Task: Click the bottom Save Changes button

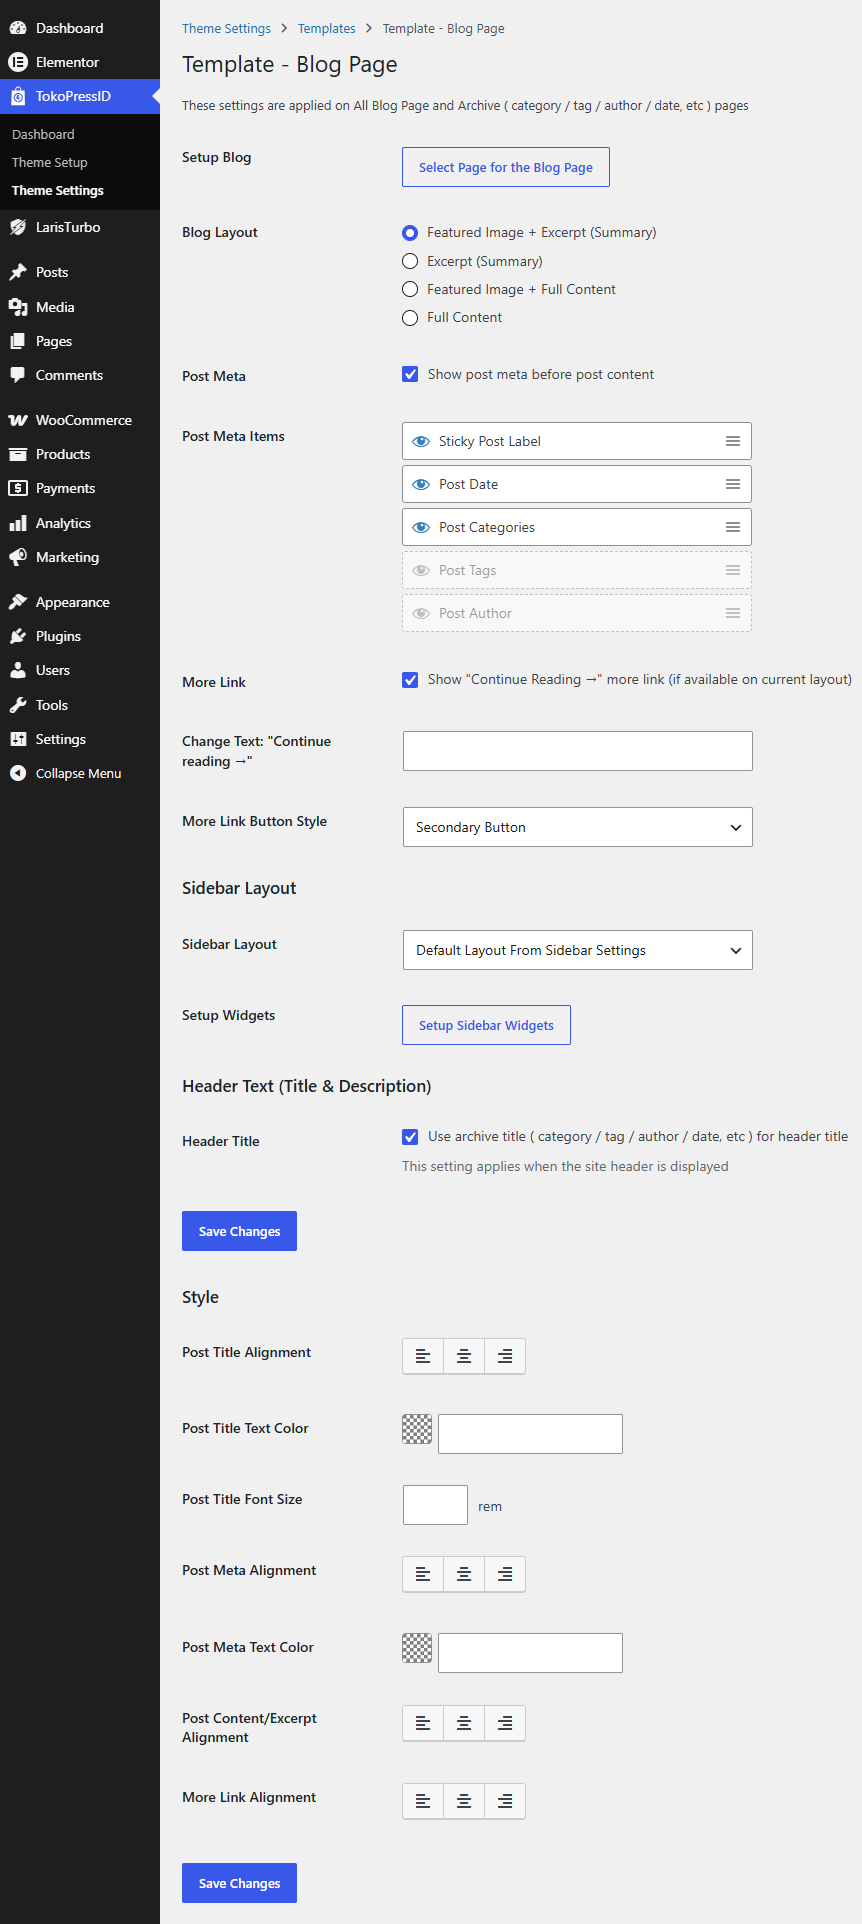Action: pos(239,1883)
